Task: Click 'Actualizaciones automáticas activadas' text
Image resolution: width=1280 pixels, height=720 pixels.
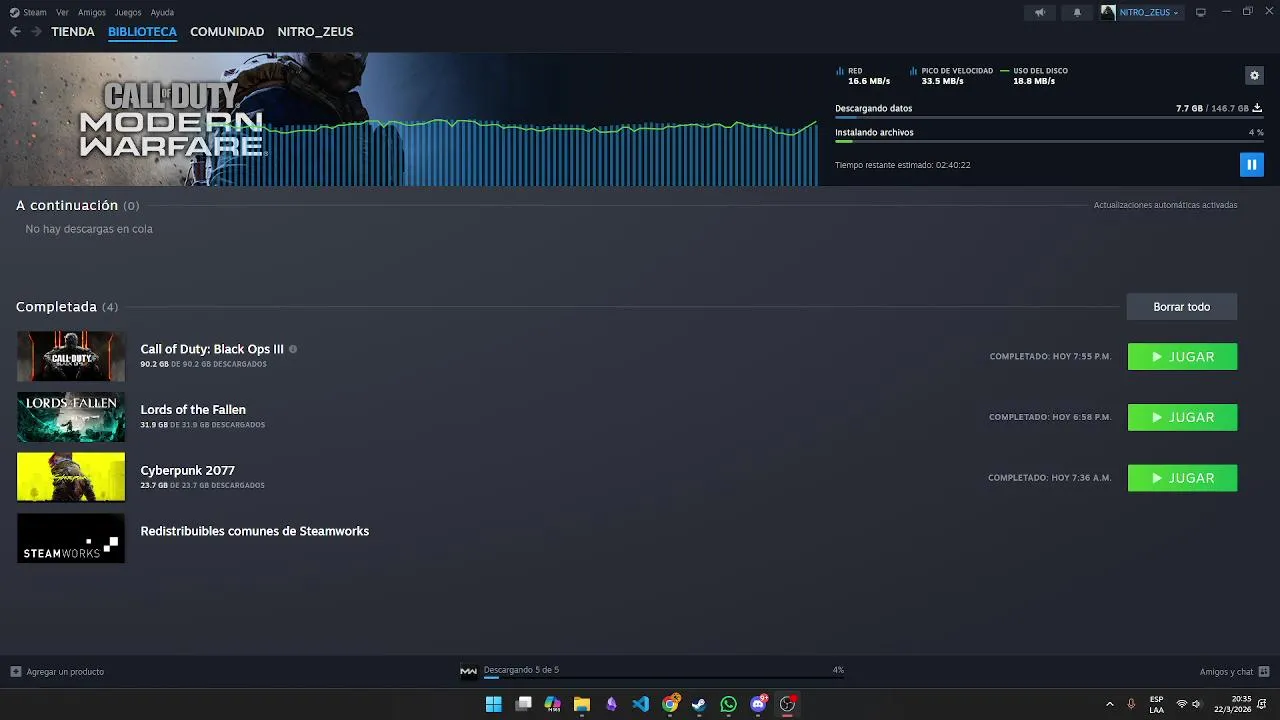Action: click(x=1165, y=205)
